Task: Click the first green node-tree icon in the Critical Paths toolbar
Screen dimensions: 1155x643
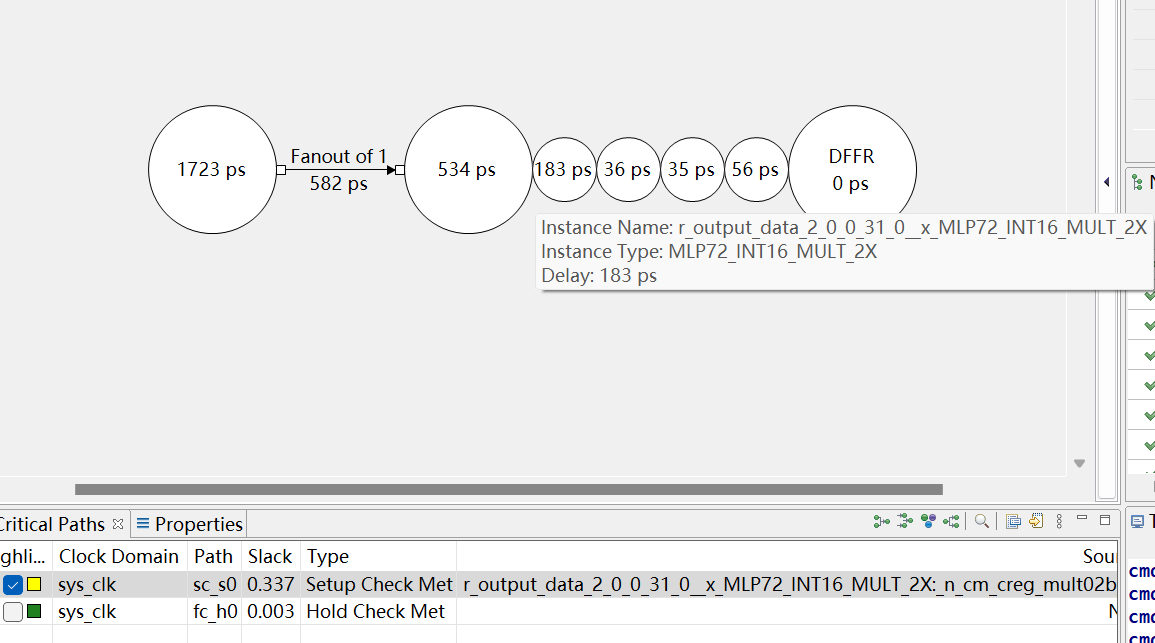Action: pos(880,521)
